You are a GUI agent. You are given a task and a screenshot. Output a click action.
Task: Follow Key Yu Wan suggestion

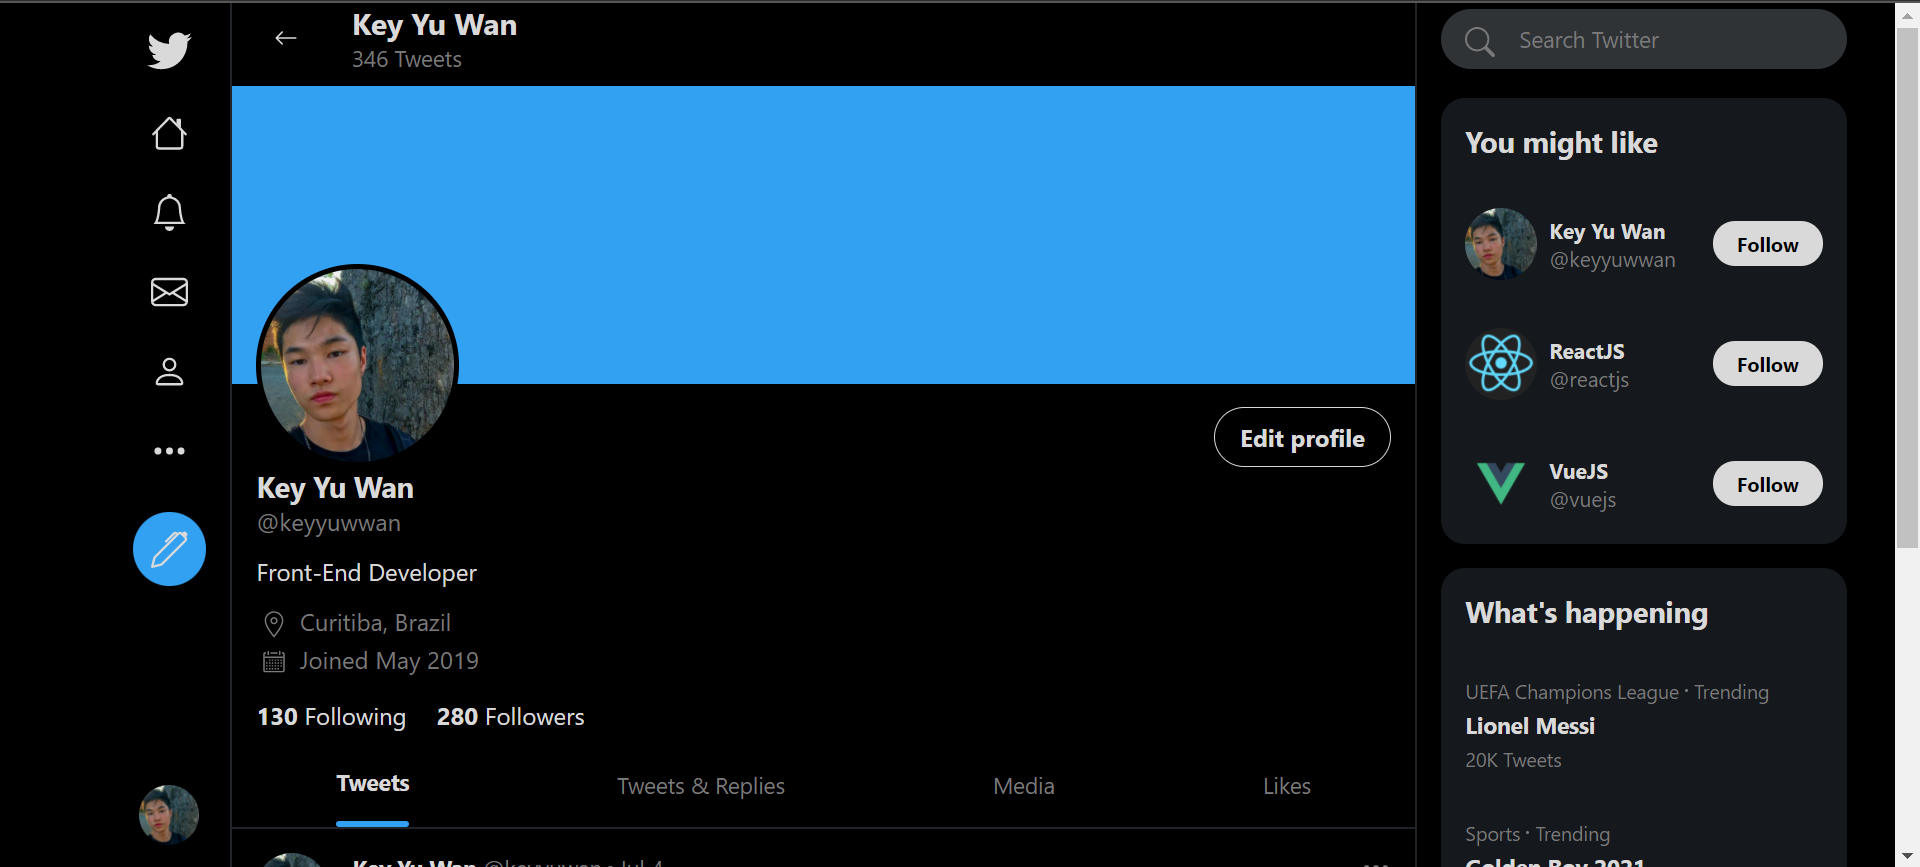[1767, 244]
